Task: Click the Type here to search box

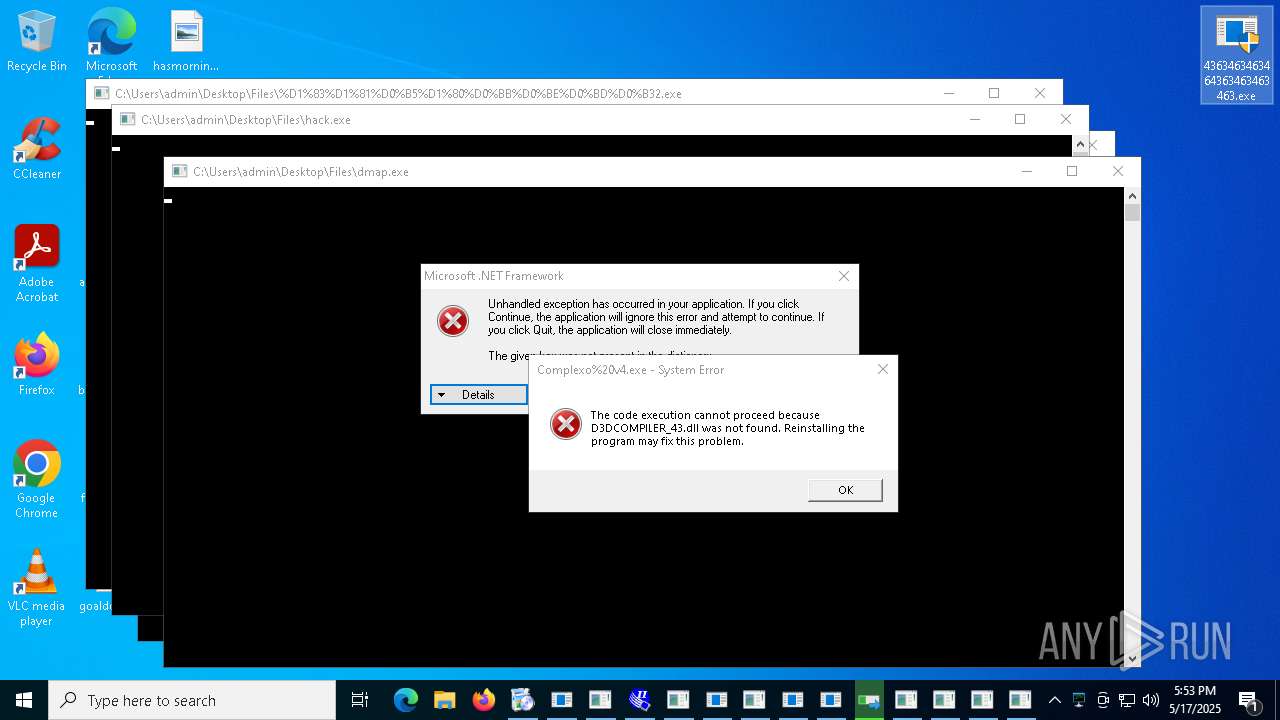Action: [192, 700]
